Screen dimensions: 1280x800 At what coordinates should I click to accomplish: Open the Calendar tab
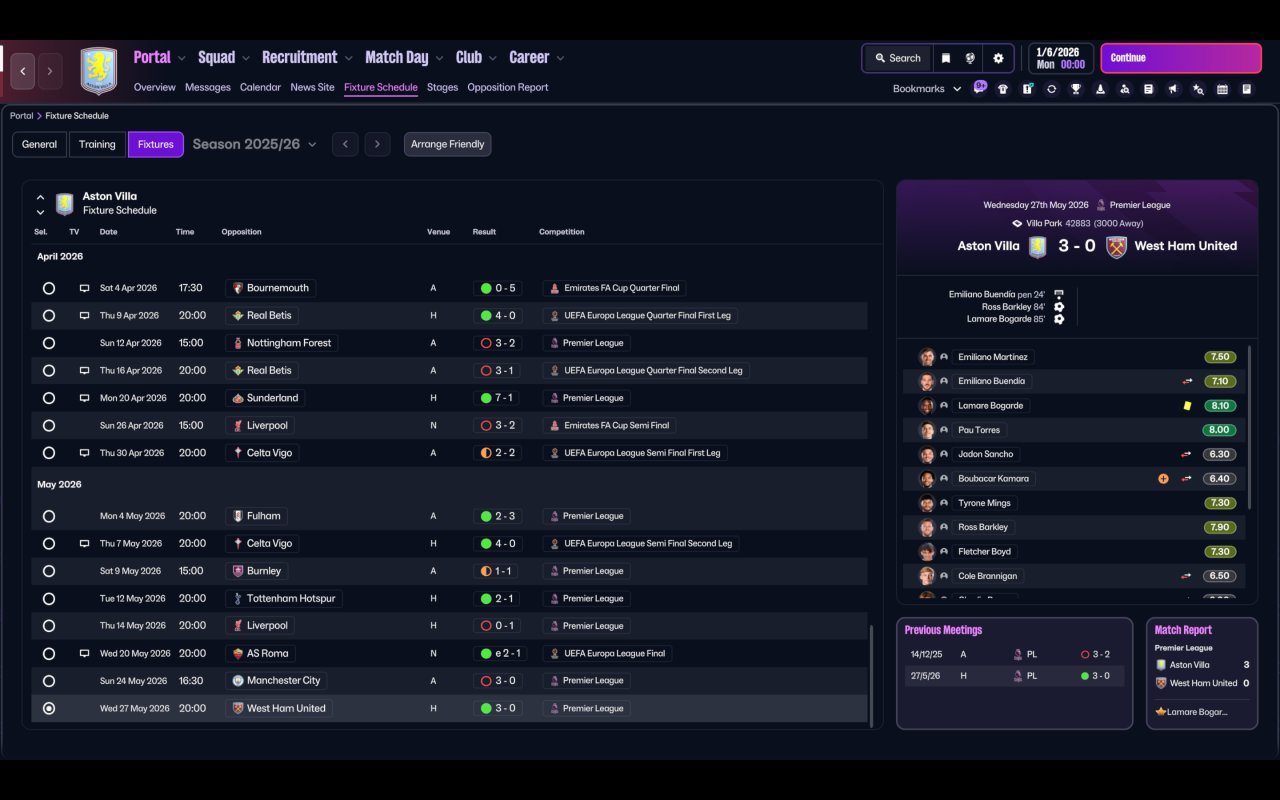tap(260, 87)
